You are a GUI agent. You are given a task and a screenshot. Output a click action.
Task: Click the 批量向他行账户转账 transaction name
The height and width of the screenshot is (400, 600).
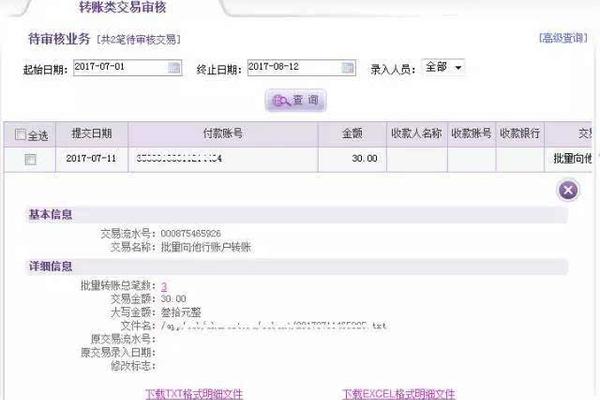(x=206, y=247)
